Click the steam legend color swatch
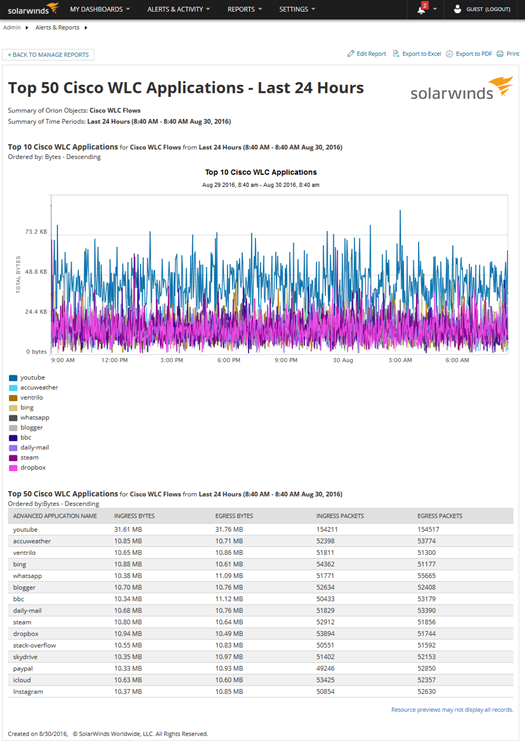The height and width of the screenshot is (747, 525). tap(13, 458)
